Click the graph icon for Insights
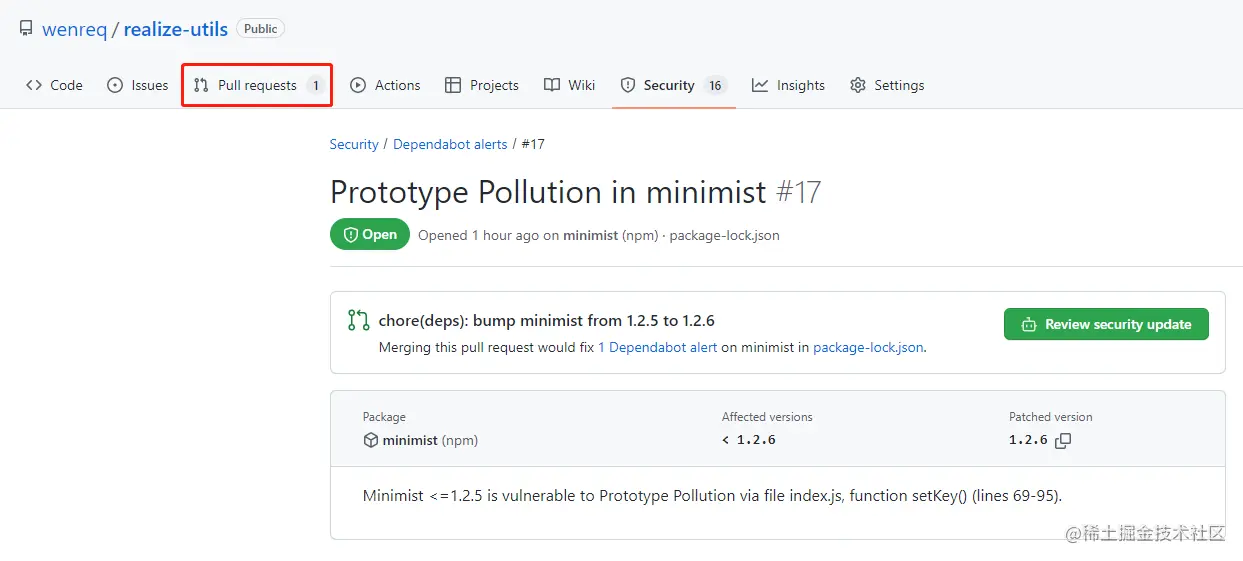Image resolution: width=1243 pixels, height=561 pixels. pyautogui.click(x=760, y=85)
